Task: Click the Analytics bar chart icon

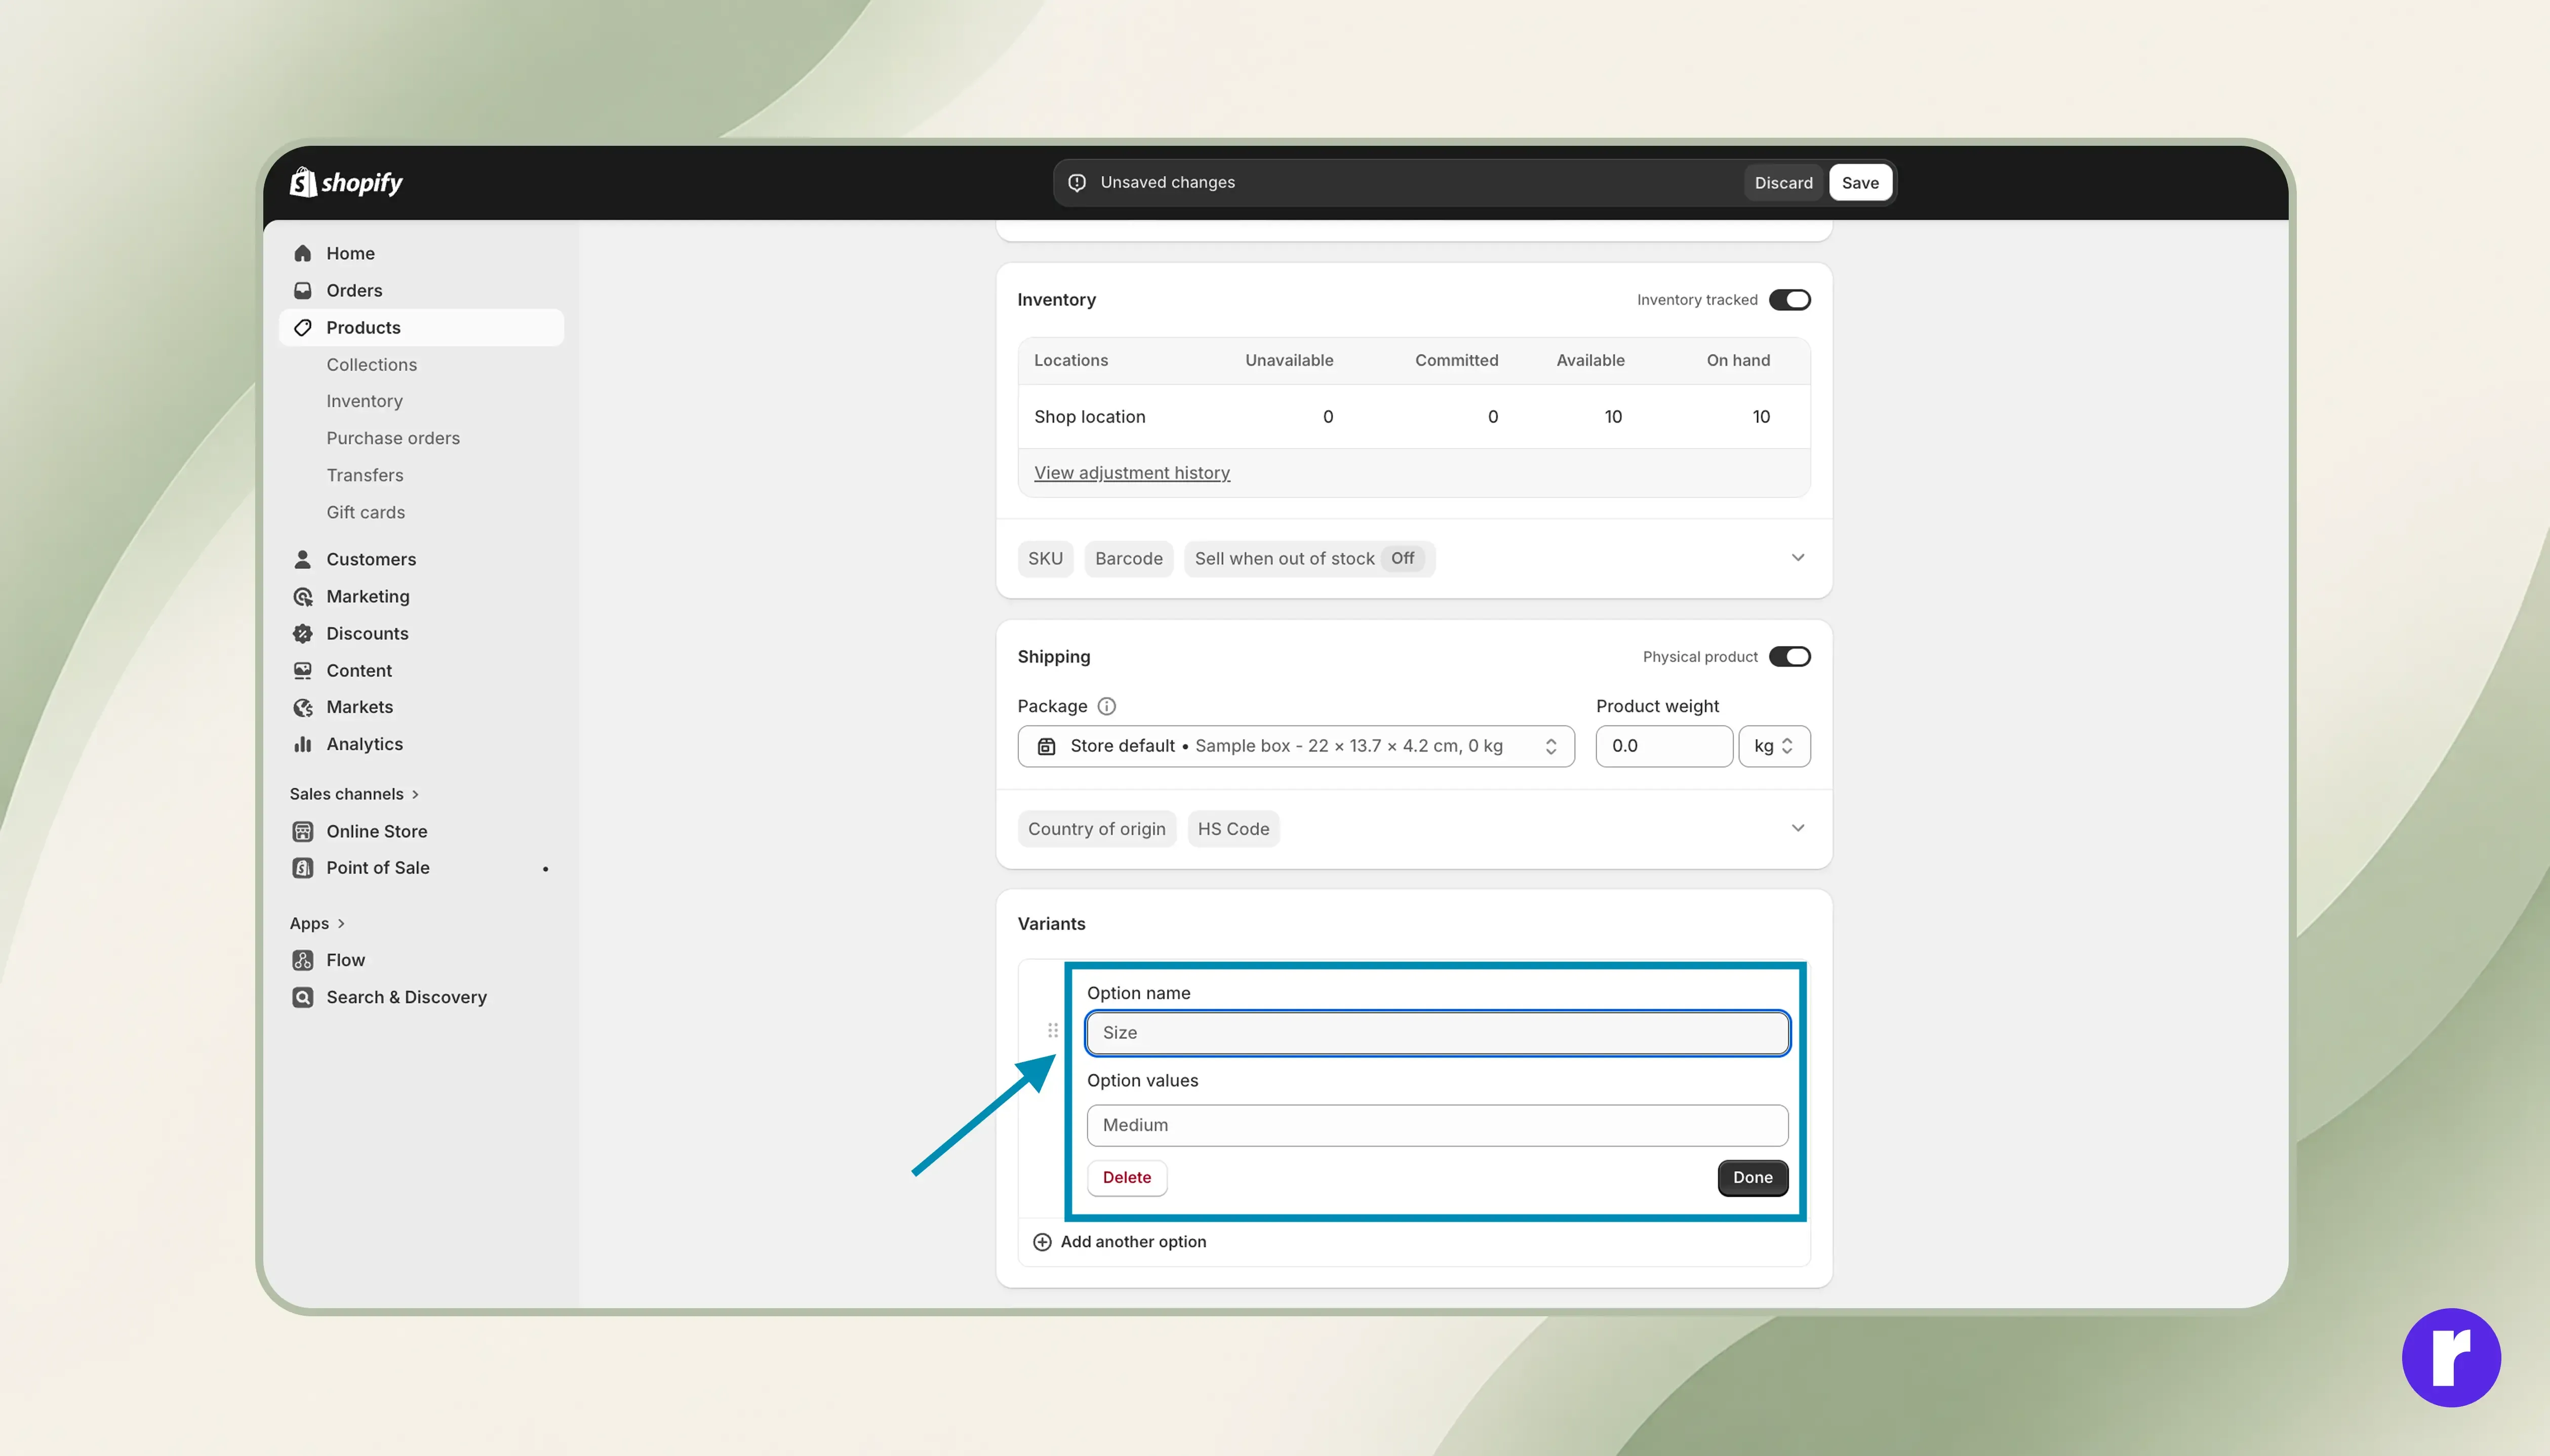Action: point(302,744)
